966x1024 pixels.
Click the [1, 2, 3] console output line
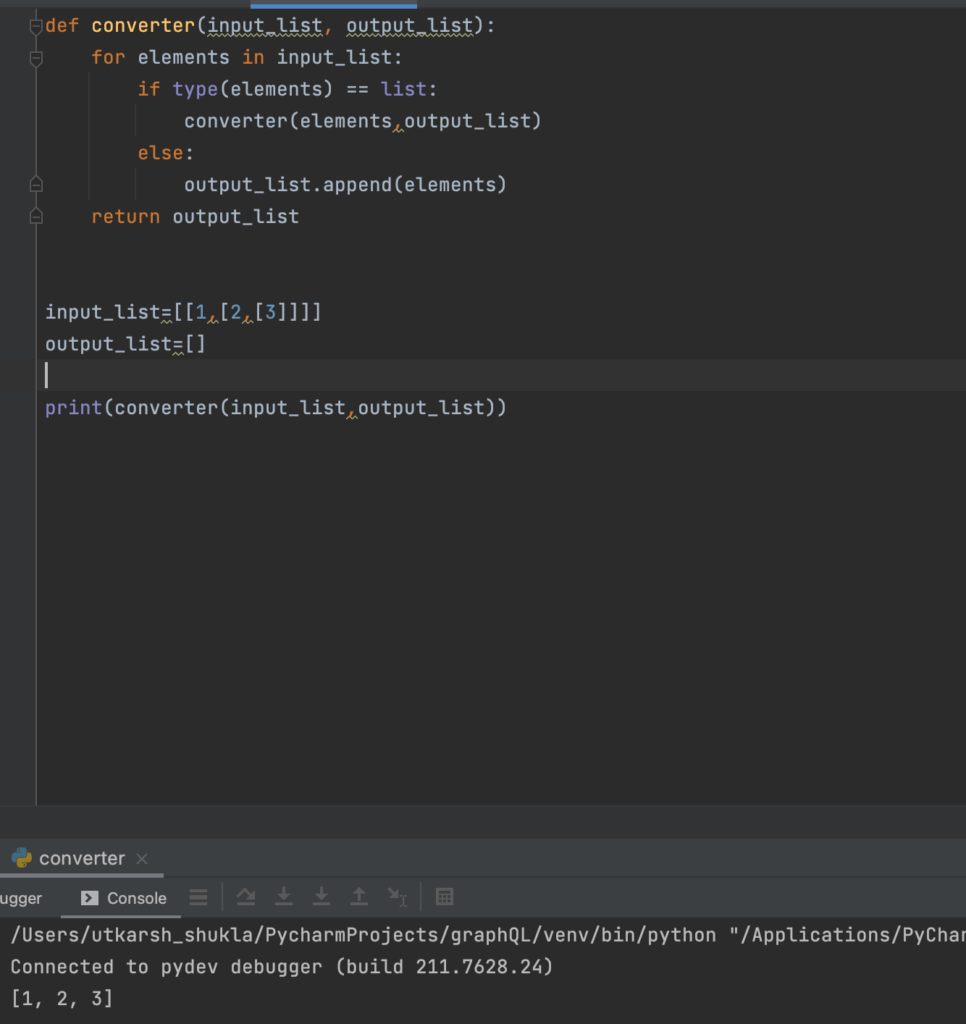(x=62, y=998)
